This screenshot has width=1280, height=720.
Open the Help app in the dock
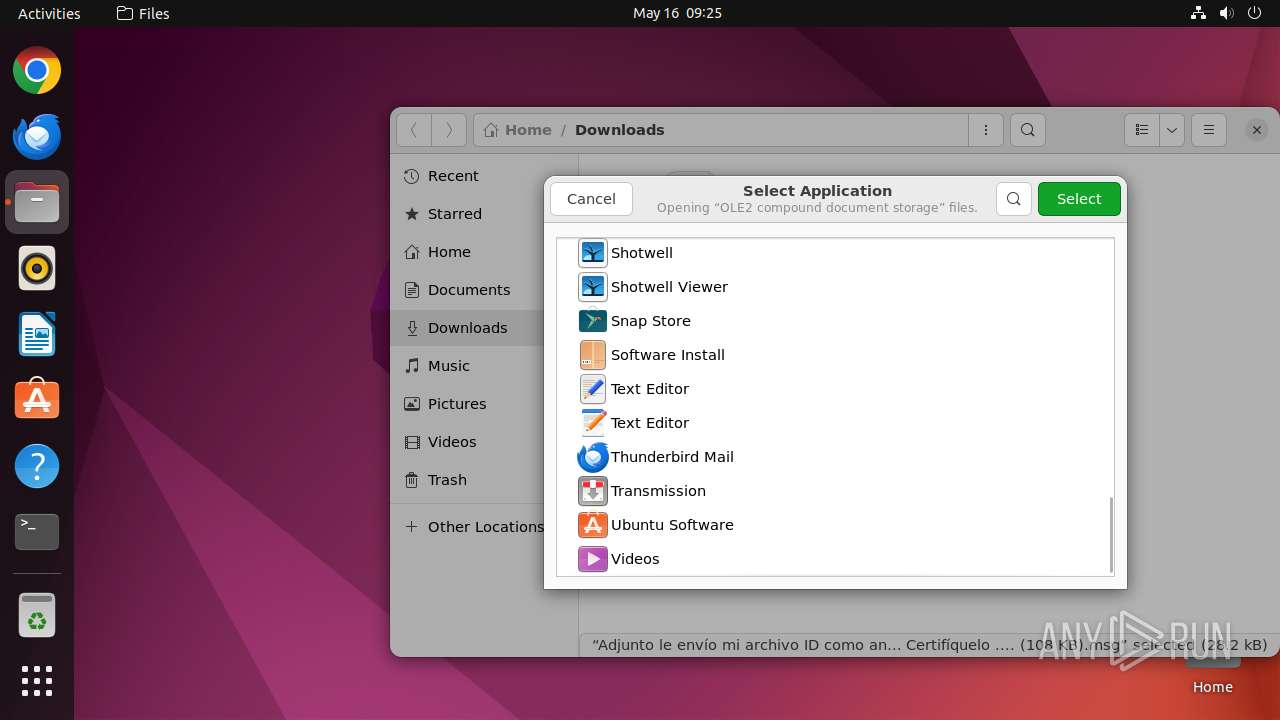[x=37, y=466]
